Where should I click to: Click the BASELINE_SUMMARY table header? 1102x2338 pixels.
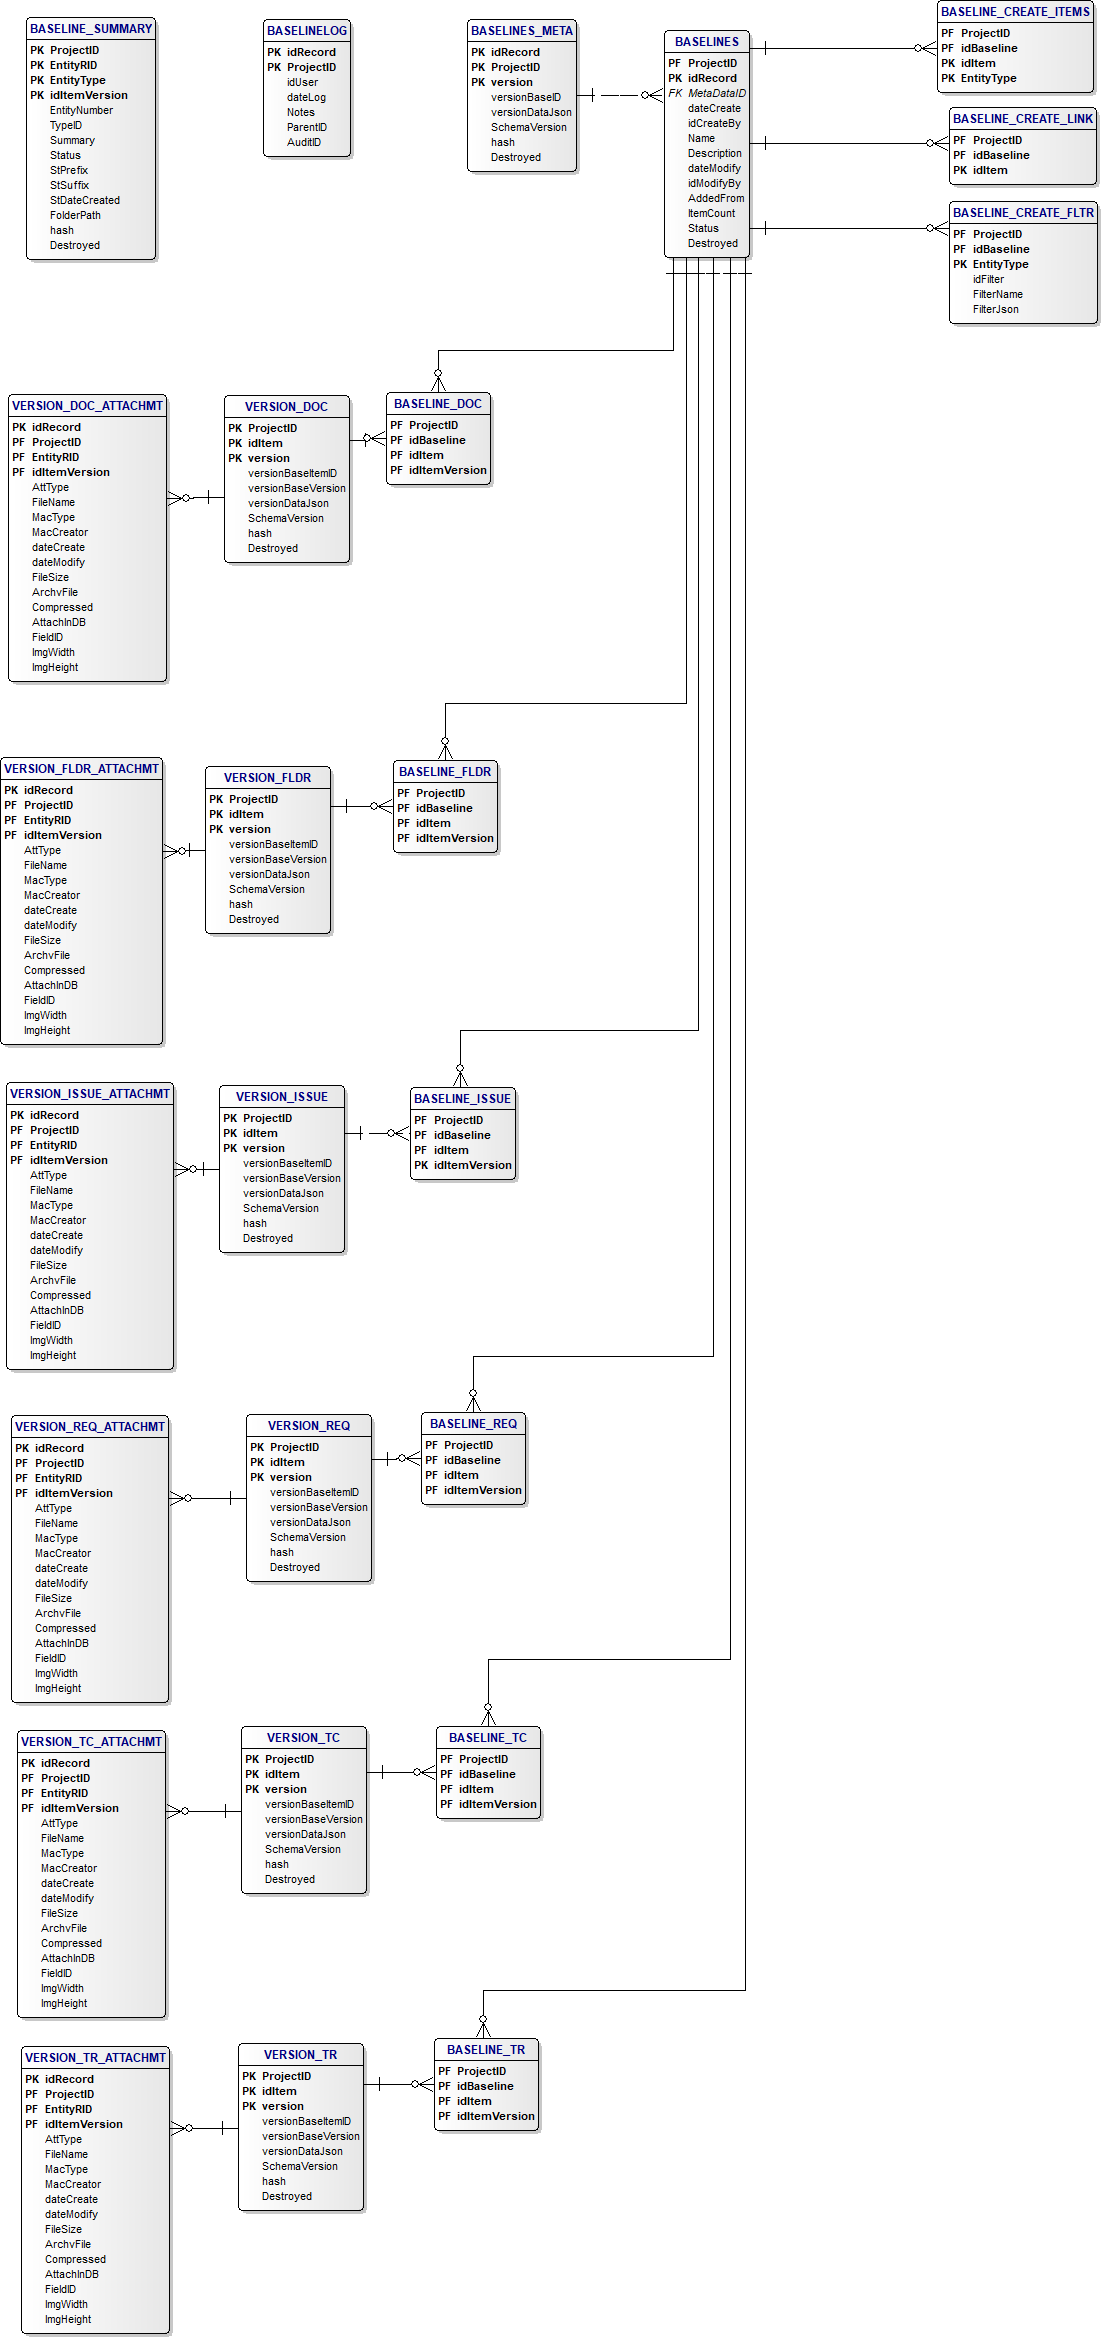click(91, 29)
